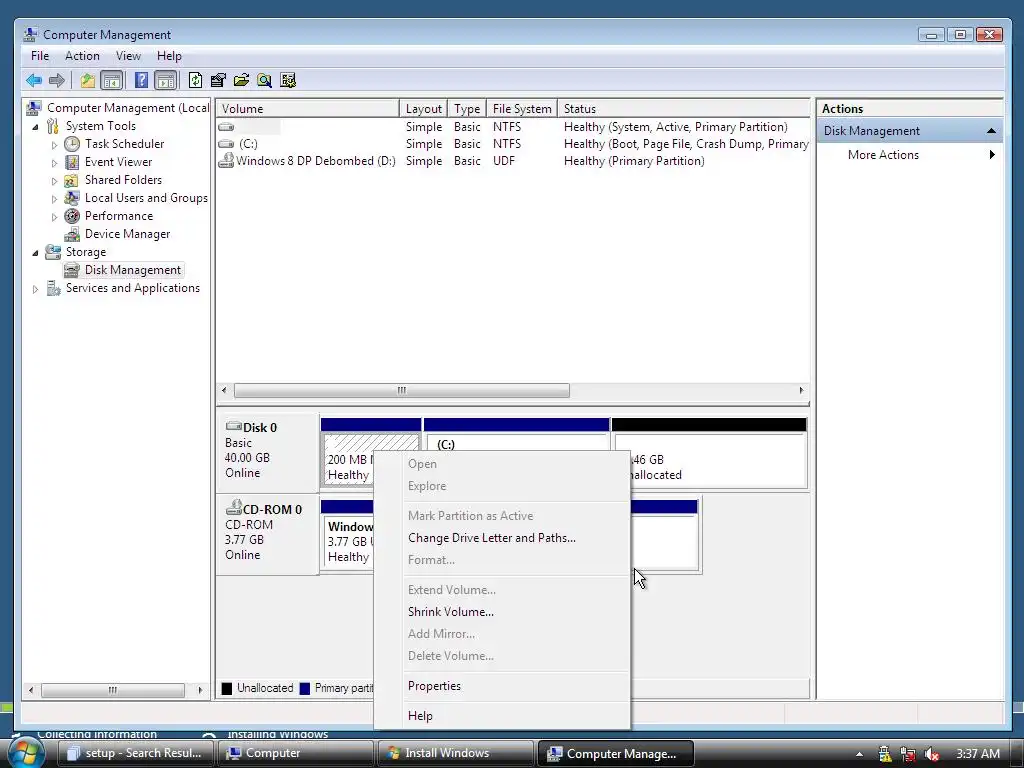Click the open folder toolbar icon
Screen dimensions: 1024x768
241,80
